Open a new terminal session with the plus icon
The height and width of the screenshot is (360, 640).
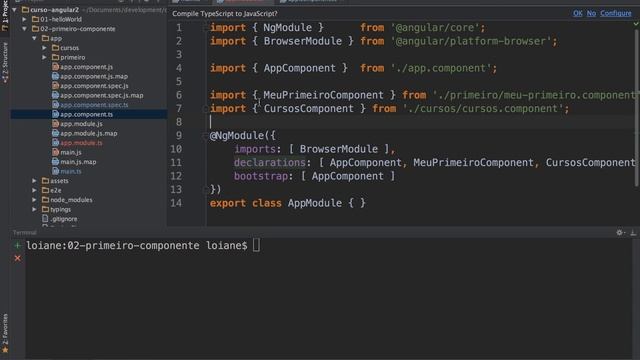pos(17,245)
